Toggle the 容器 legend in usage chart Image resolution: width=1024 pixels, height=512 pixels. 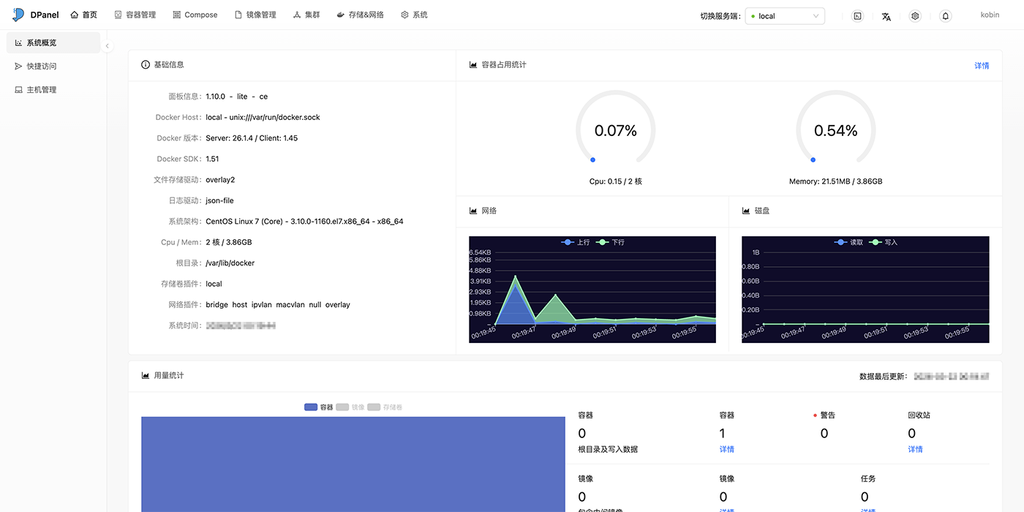[319, 407]
